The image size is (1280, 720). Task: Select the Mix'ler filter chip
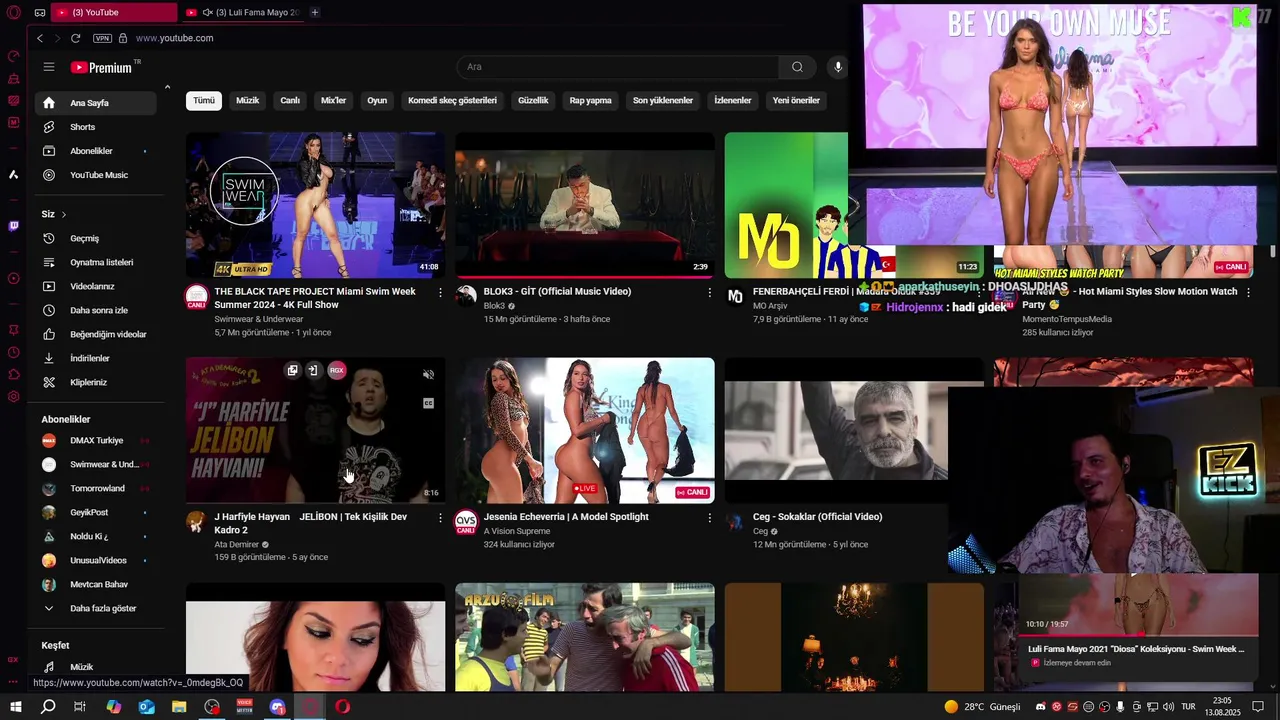333,101
